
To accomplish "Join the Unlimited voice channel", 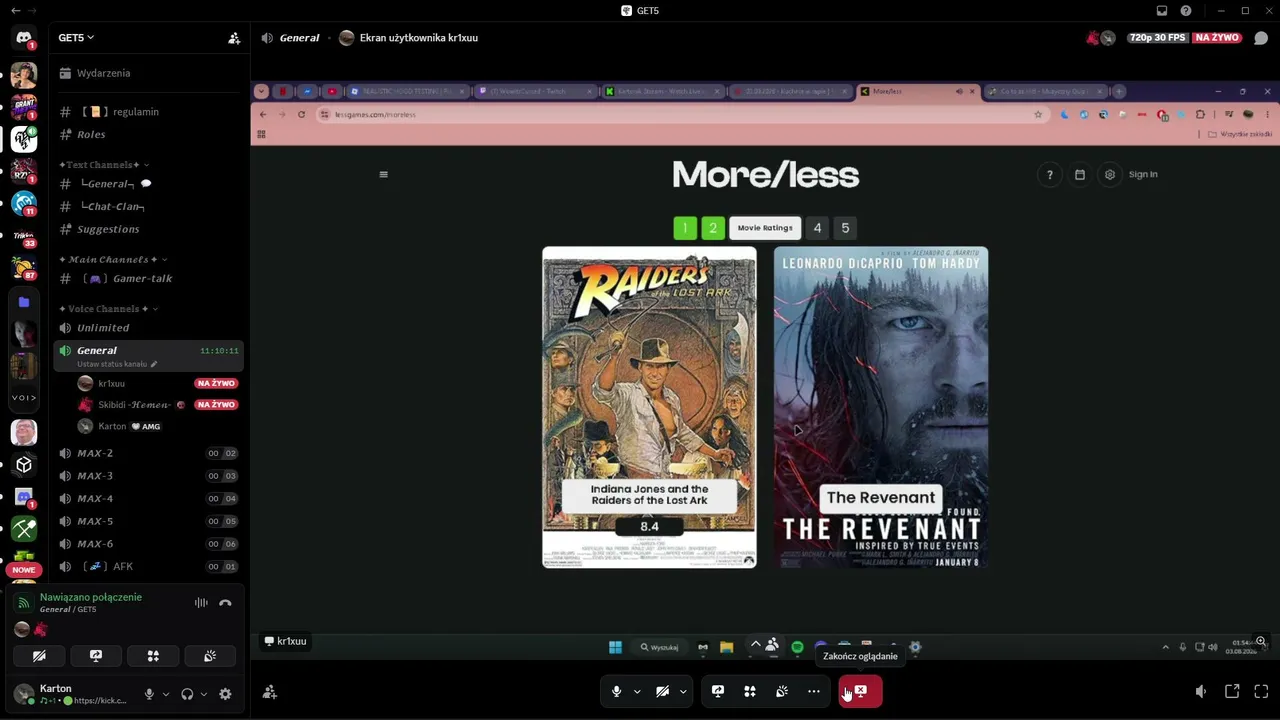I will 148,328.
